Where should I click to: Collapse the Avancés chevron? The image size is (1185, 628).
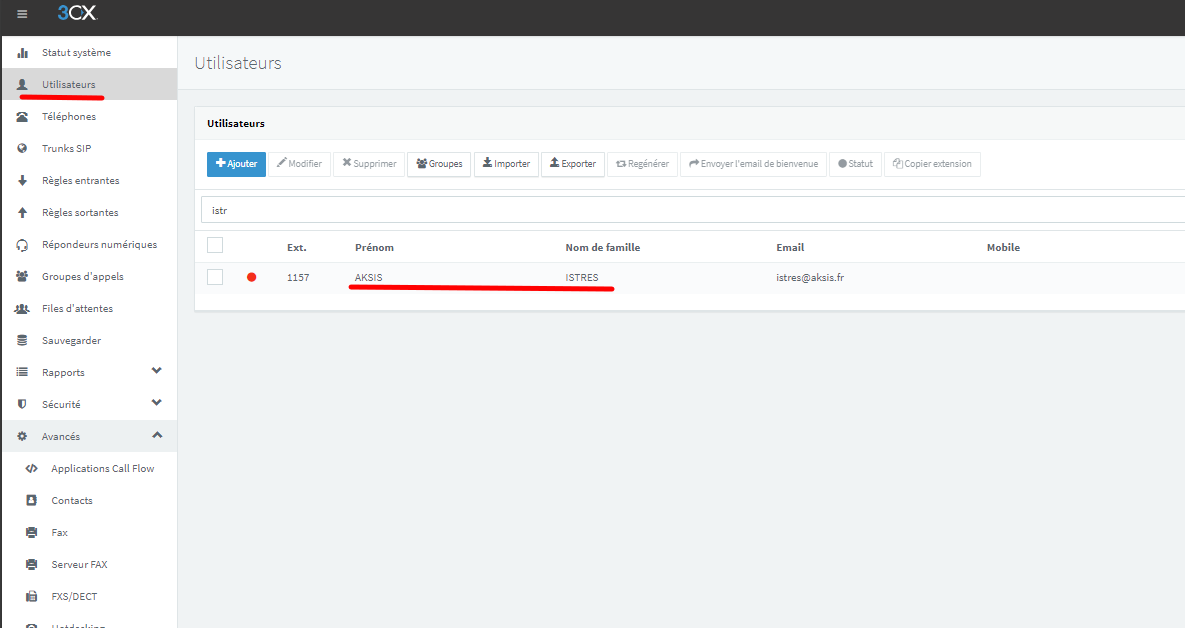tap(157, 435)
